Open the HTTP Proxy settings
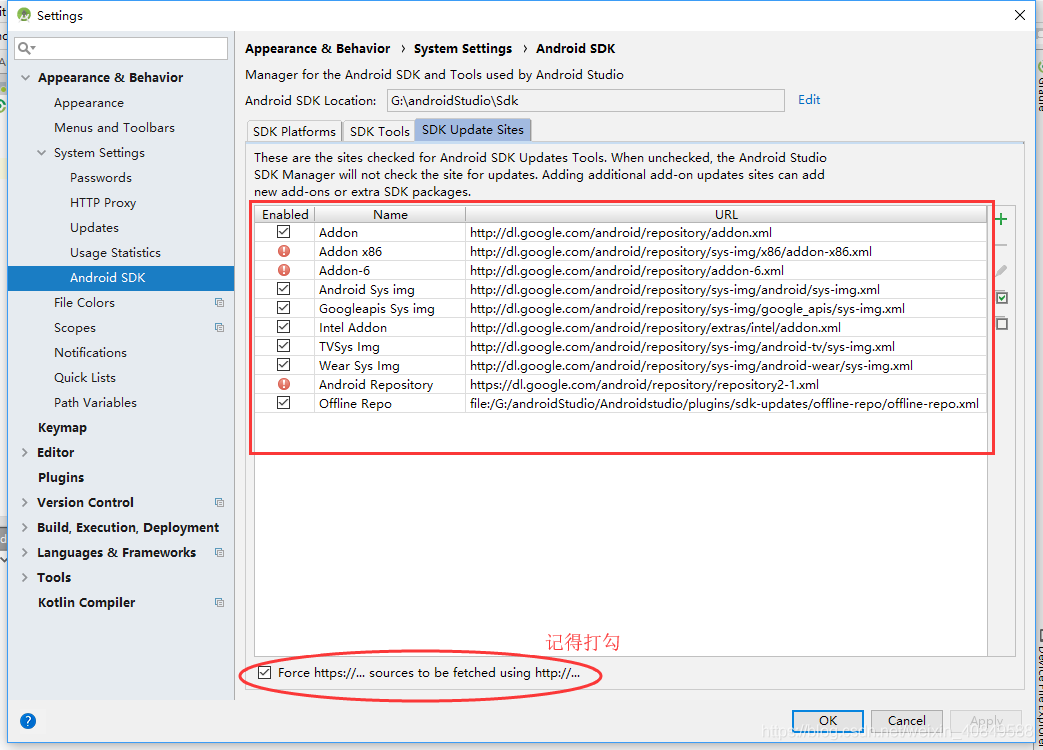The width and height of the screenshot is (1043, 750). (x=103, y=203)
